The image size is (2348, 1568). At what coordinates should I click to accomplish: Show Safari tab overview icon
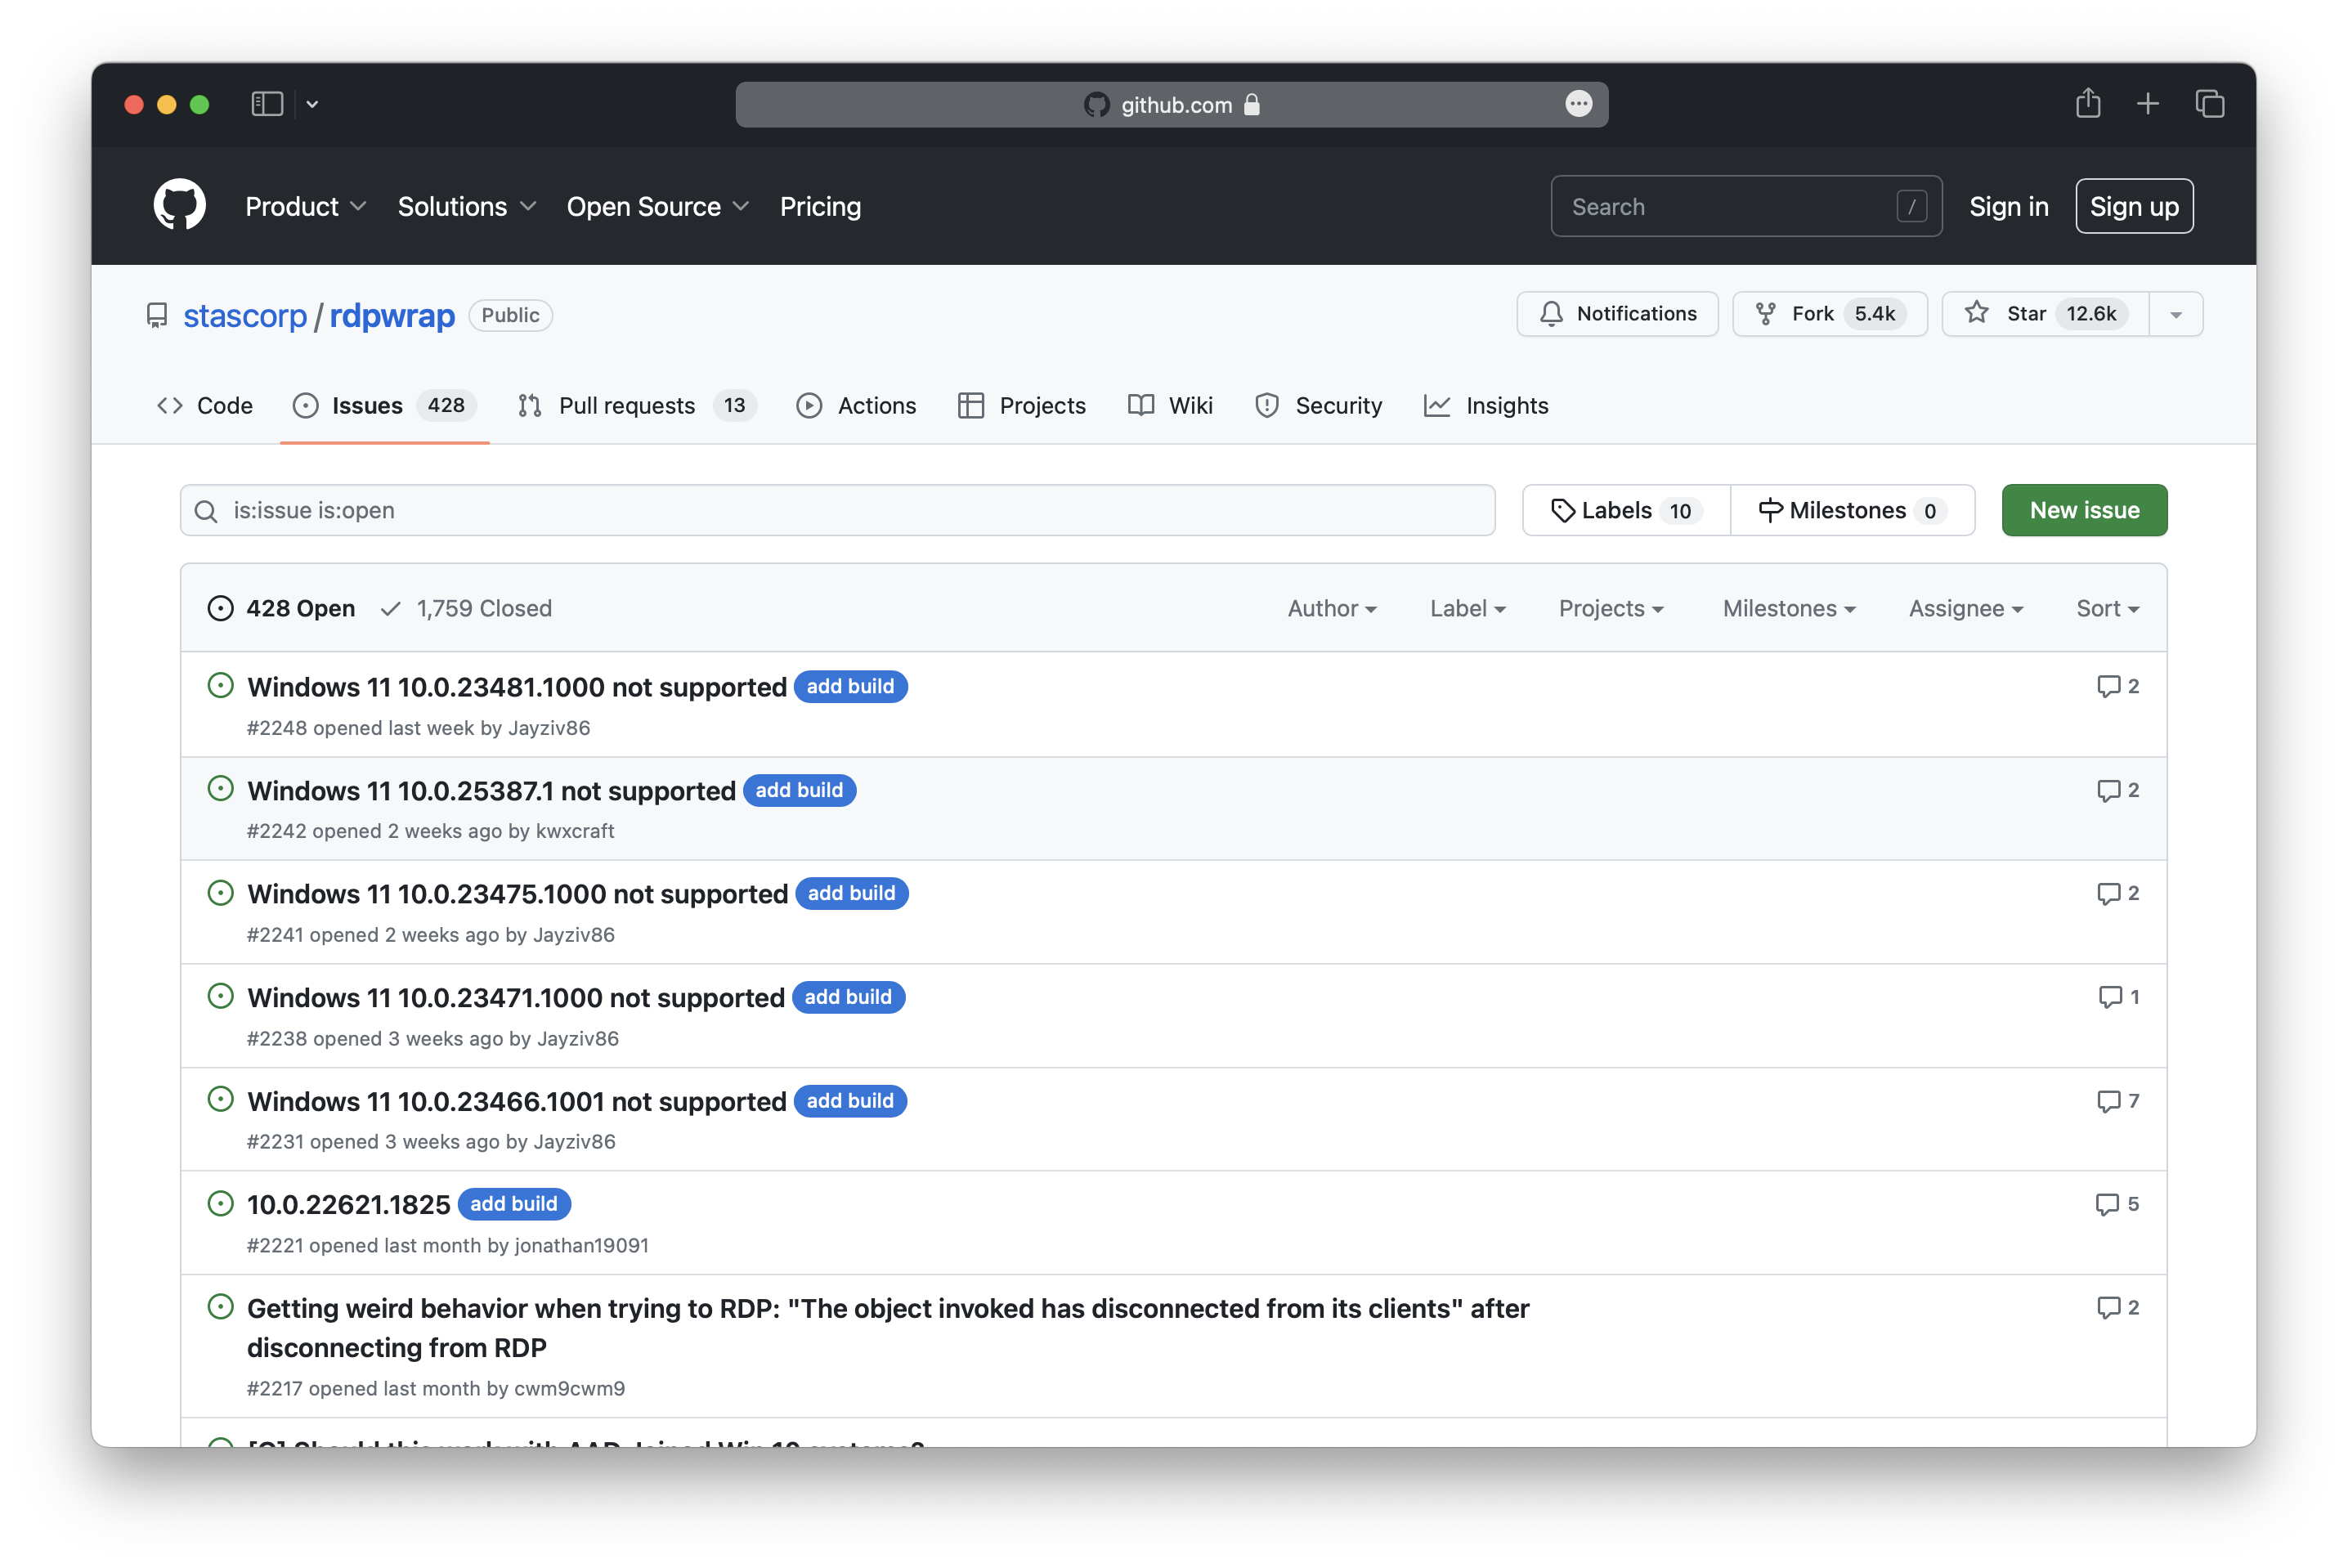tap(2210, 104)
